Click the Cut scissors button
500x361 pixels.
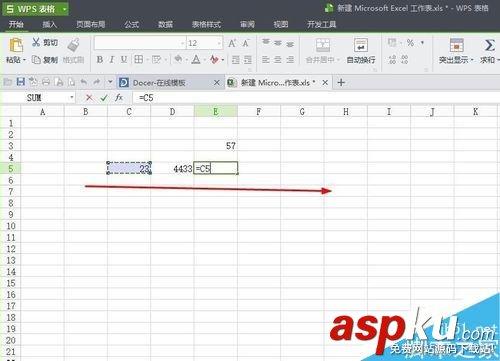45,42
